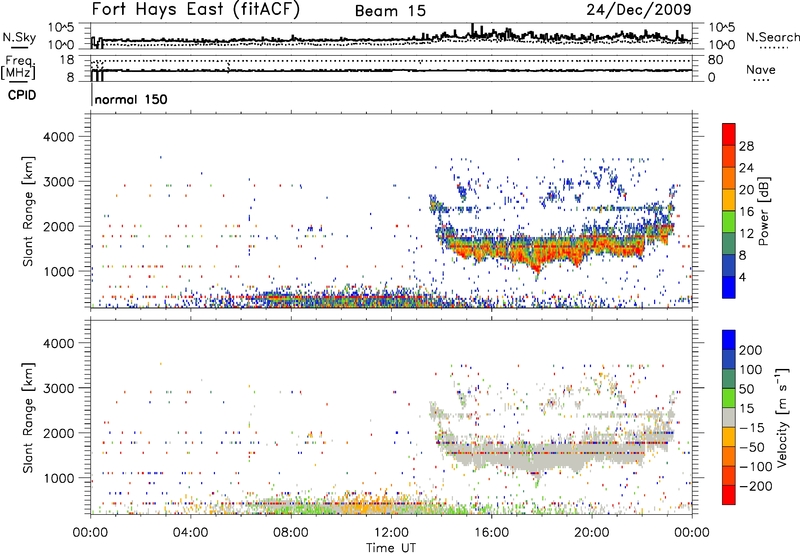
Task: Click the "04:00" time tick label
Action: 190,533
